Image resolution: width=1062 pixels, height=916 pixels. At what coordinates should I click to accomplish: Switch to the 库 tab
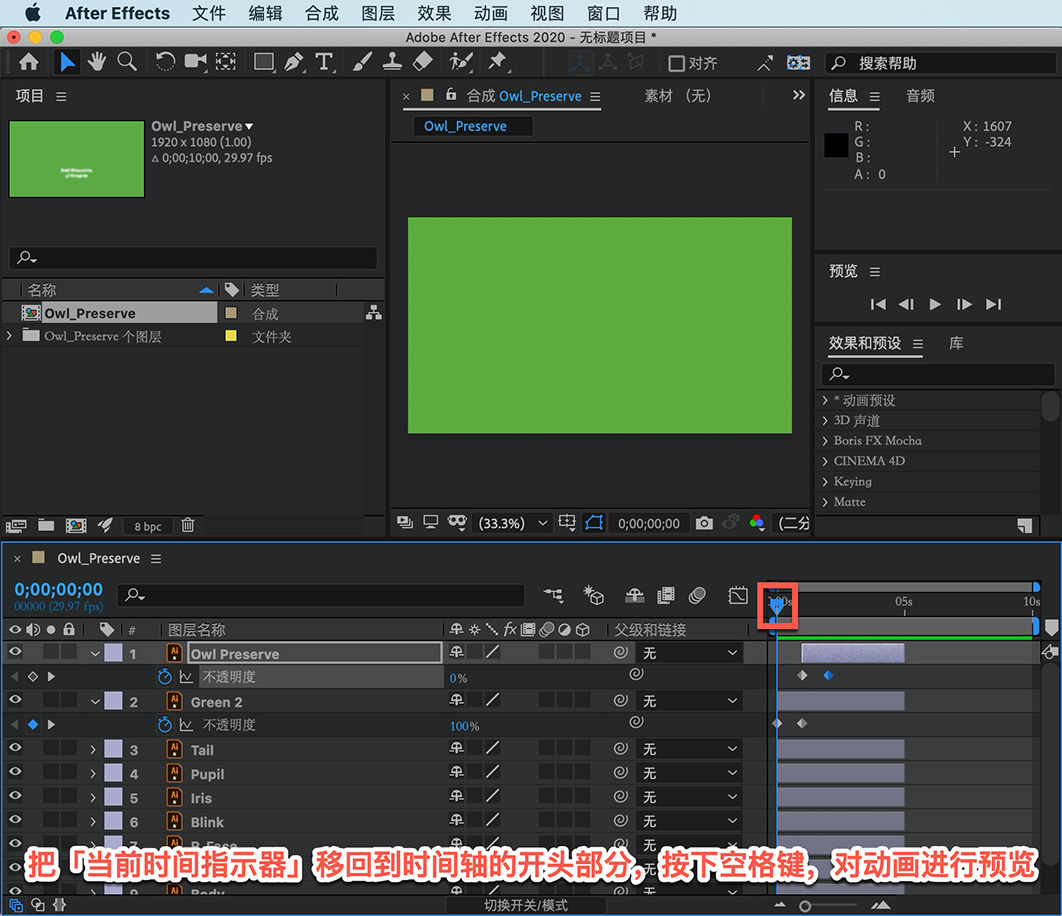pos(956,344)
